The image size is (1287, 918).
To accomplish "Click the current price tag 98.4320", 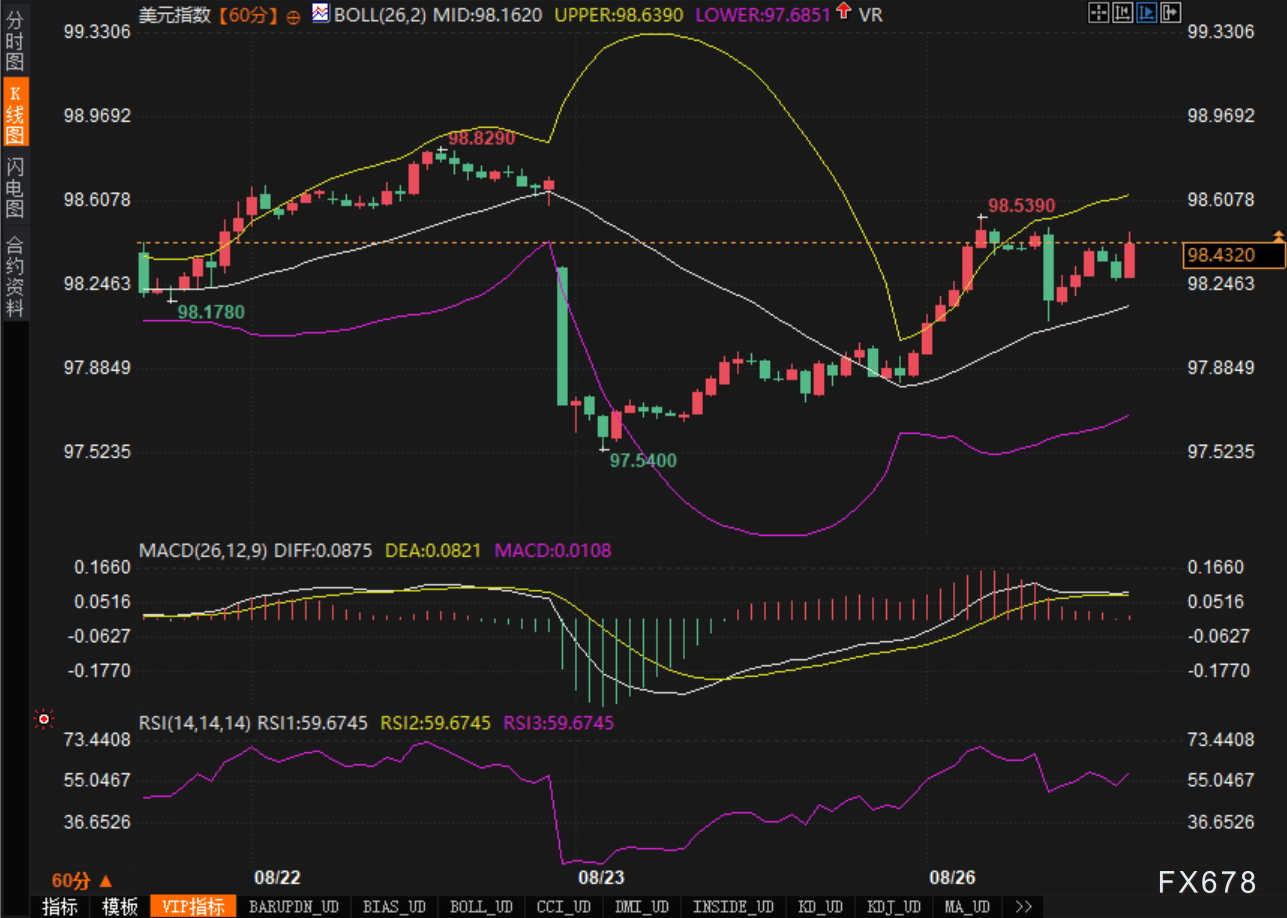I will tap(1233, 256).
